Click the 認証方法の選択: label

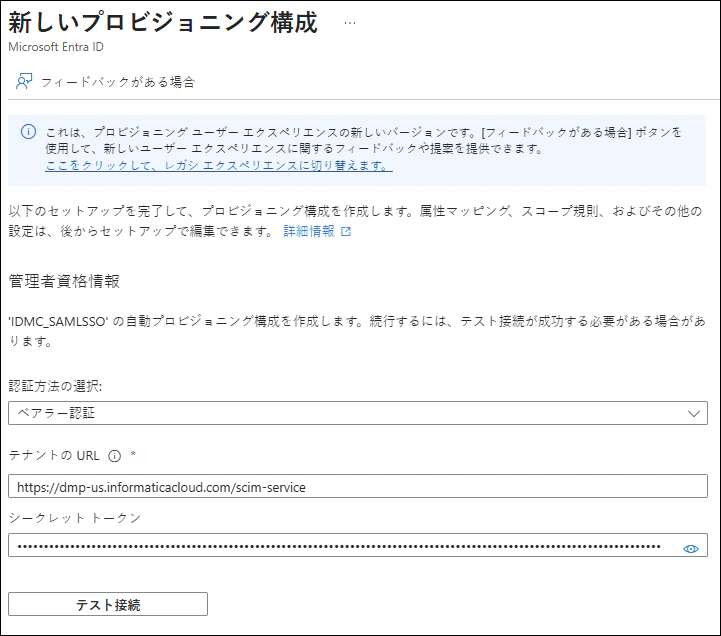[x=55, y=386]
